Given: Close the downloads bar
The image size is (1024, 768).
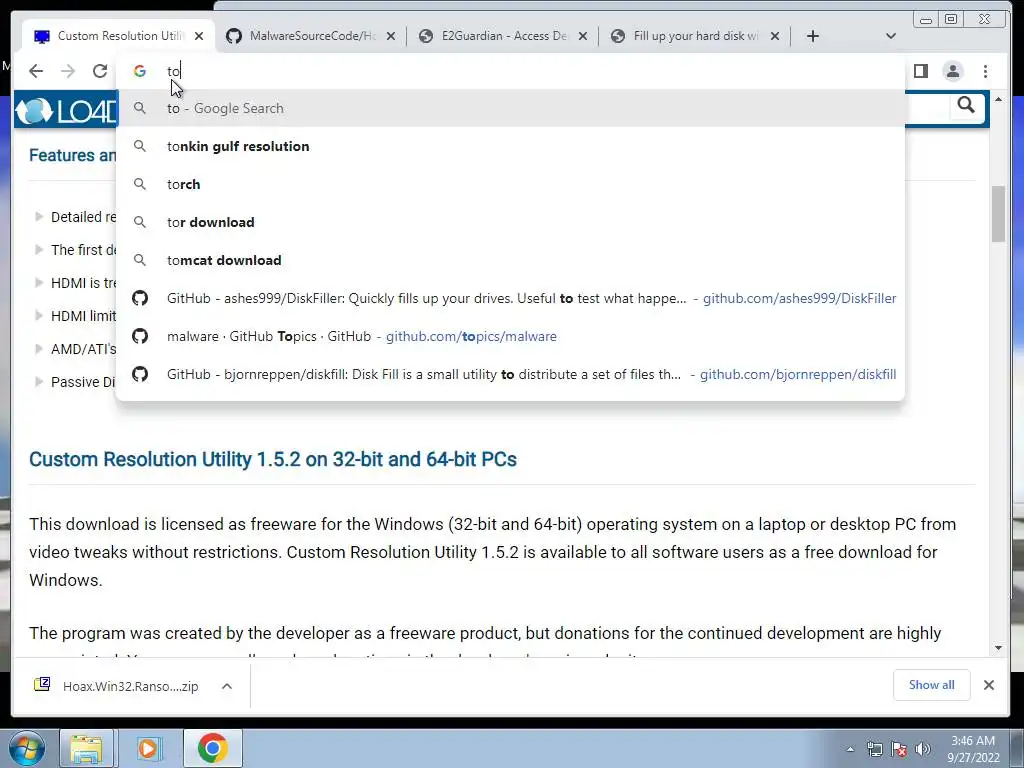Looking at the screenshot, I should tap(989, 685).
